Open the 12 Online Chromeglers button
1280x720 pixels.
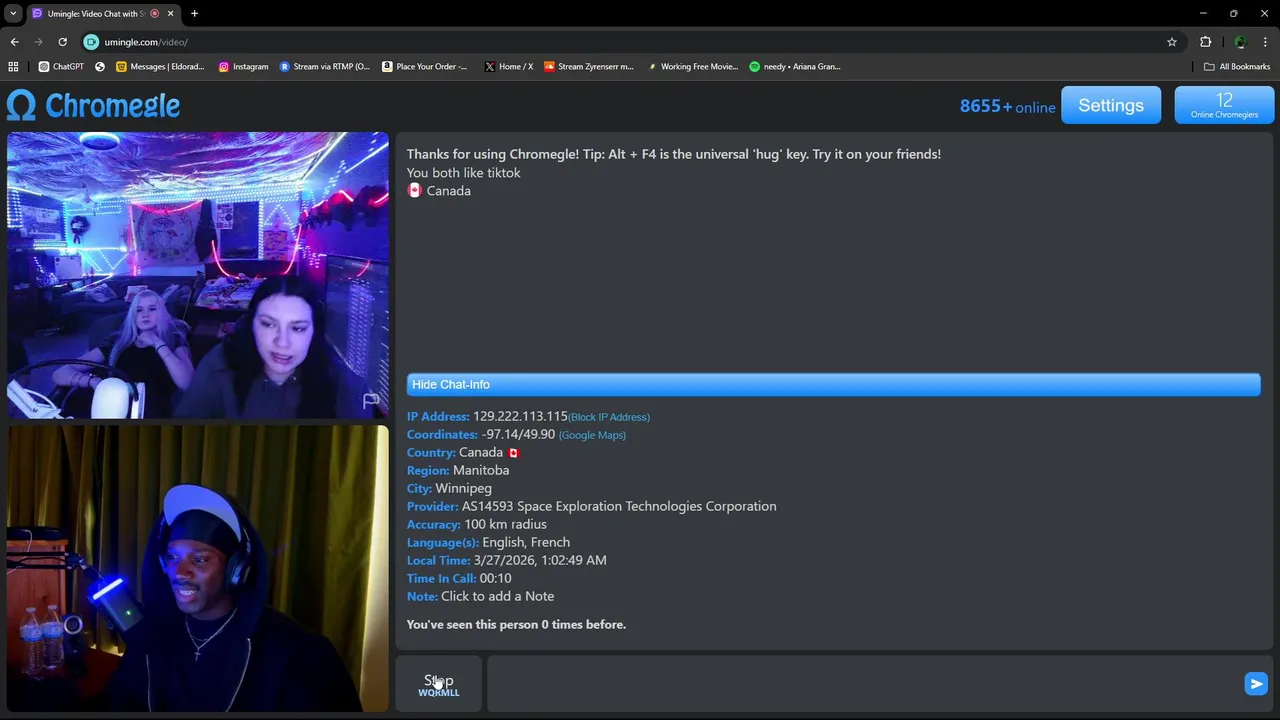coord(1224,105)
